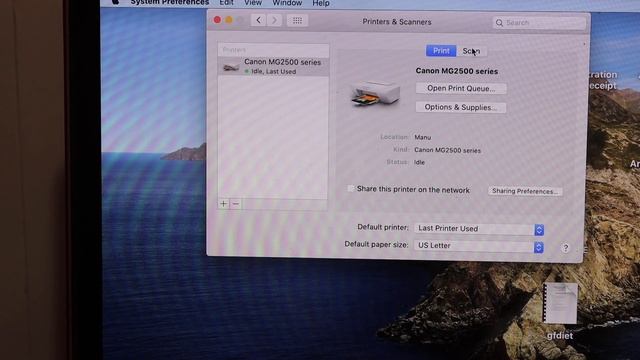Go back with the left chevron
The image size is (640, 360).
[258, 20]
